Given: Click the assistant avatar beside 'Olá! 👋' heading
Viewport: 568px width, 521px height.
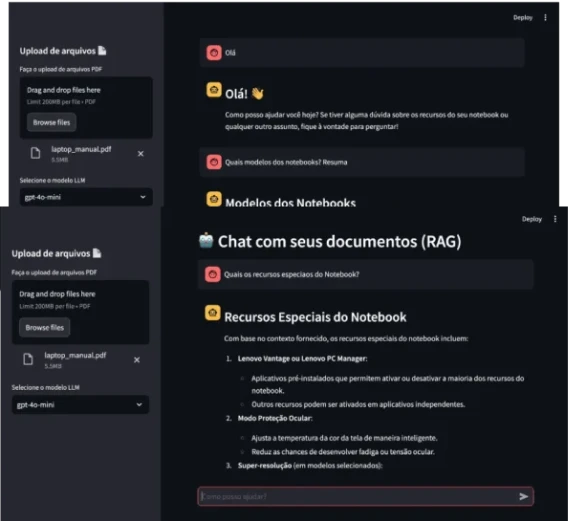Looking at the screenshot, I should point(214,90).
